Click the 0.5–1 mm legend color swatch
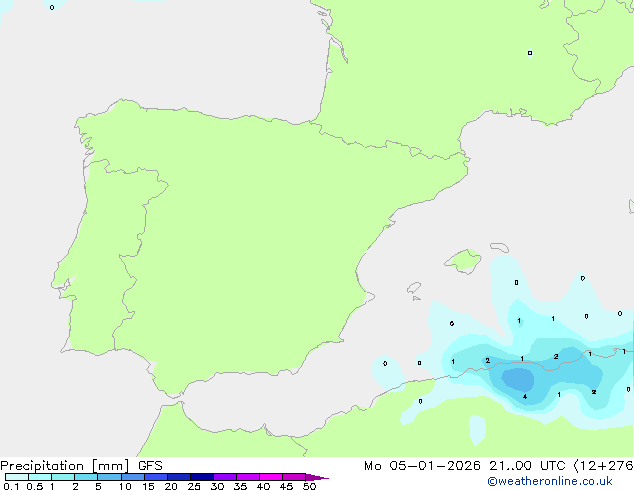The image size is (634, 490). [40, 477]
